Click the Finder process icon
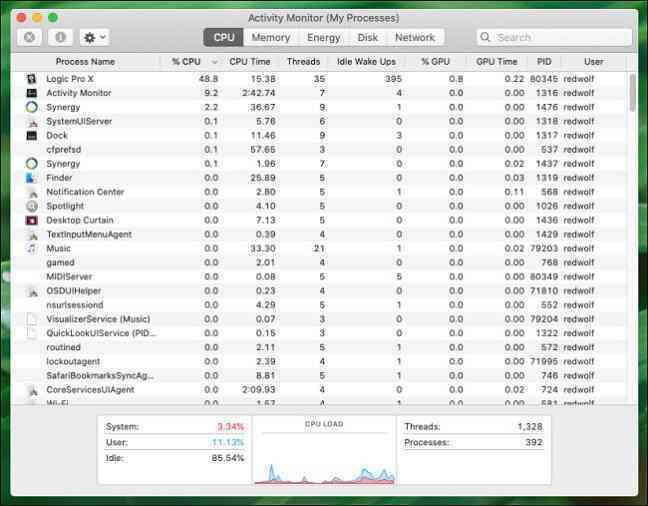 coord(32,178)
